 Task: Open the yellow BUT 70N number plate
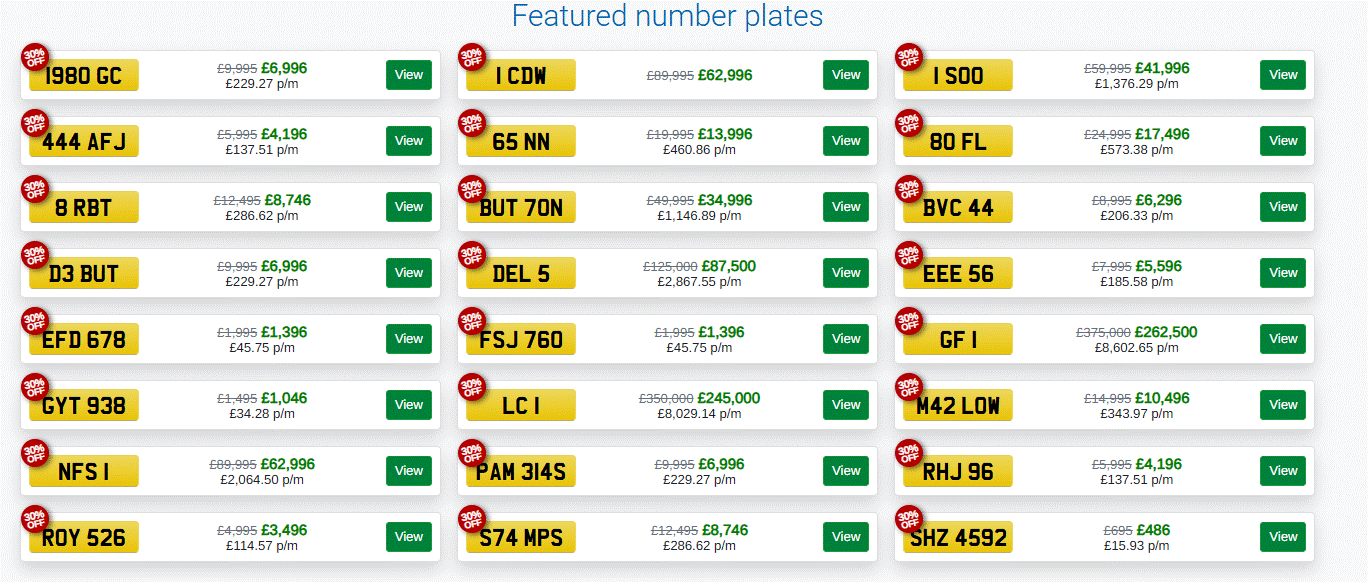(521, 207)
